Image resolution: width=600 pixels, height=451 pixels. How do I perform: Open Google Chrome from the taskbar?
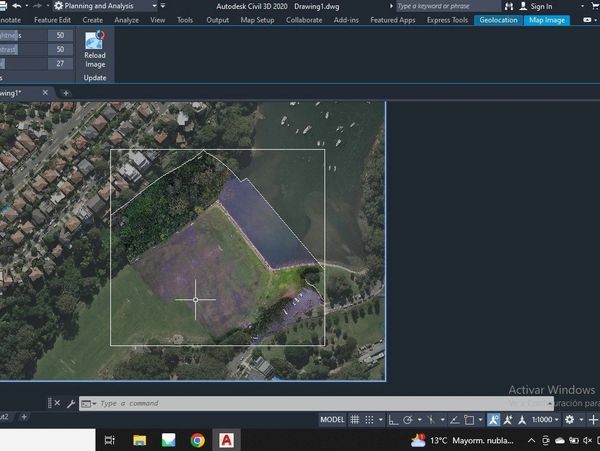198,440
